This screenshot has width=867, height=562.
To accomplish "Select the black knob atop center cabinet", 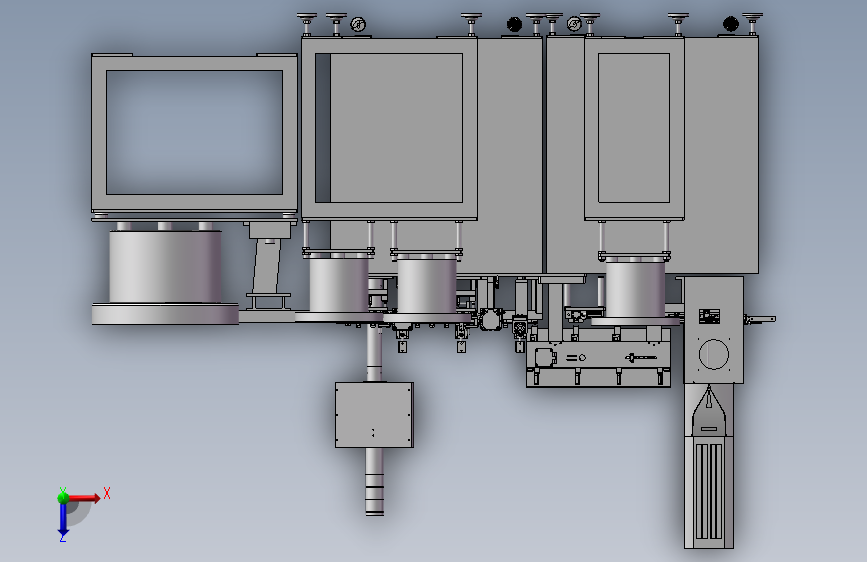I will pos(514,24).
